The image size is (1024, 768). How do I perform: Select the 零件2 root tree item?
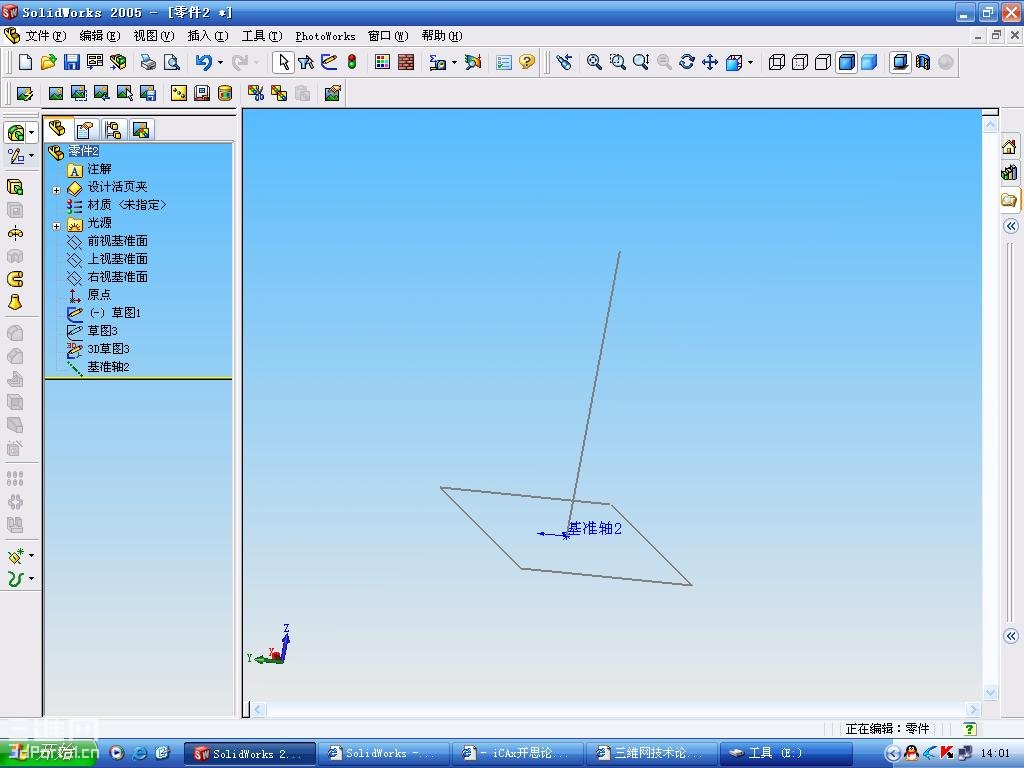coord(83,151)
